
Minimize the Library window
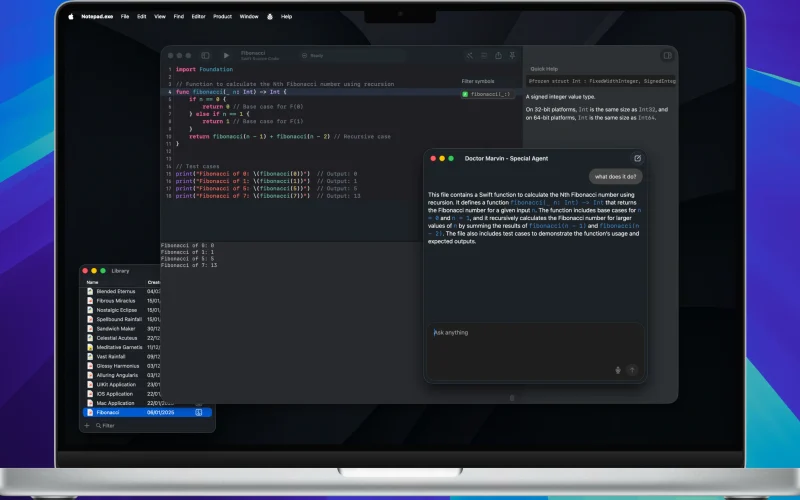click(94, 271)
